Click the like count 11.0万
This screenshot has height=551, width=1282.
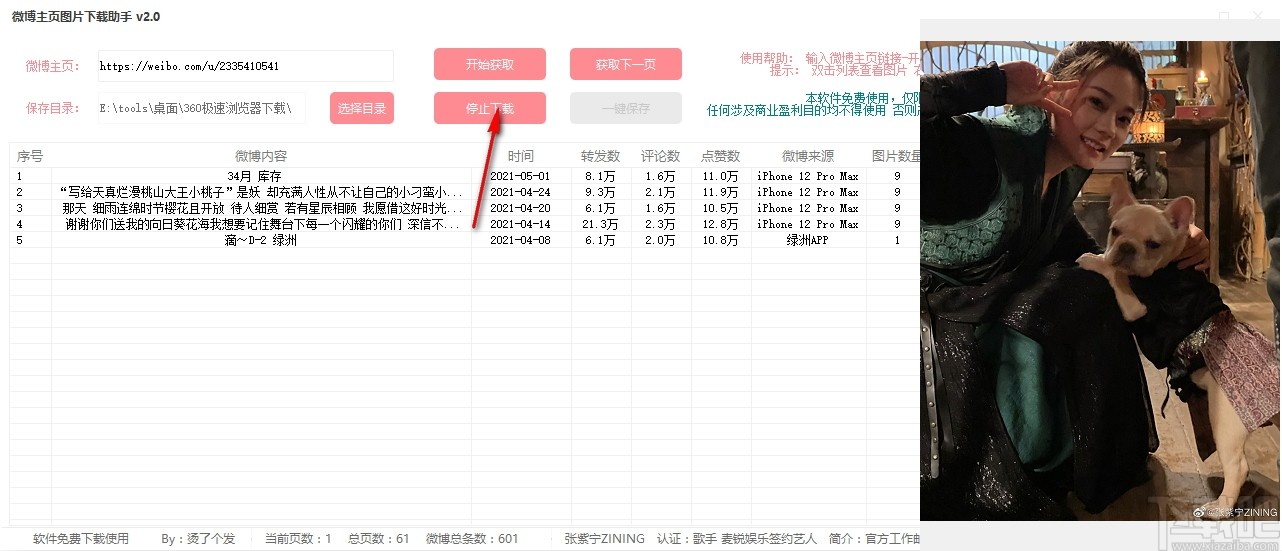[x=721, y=176]
